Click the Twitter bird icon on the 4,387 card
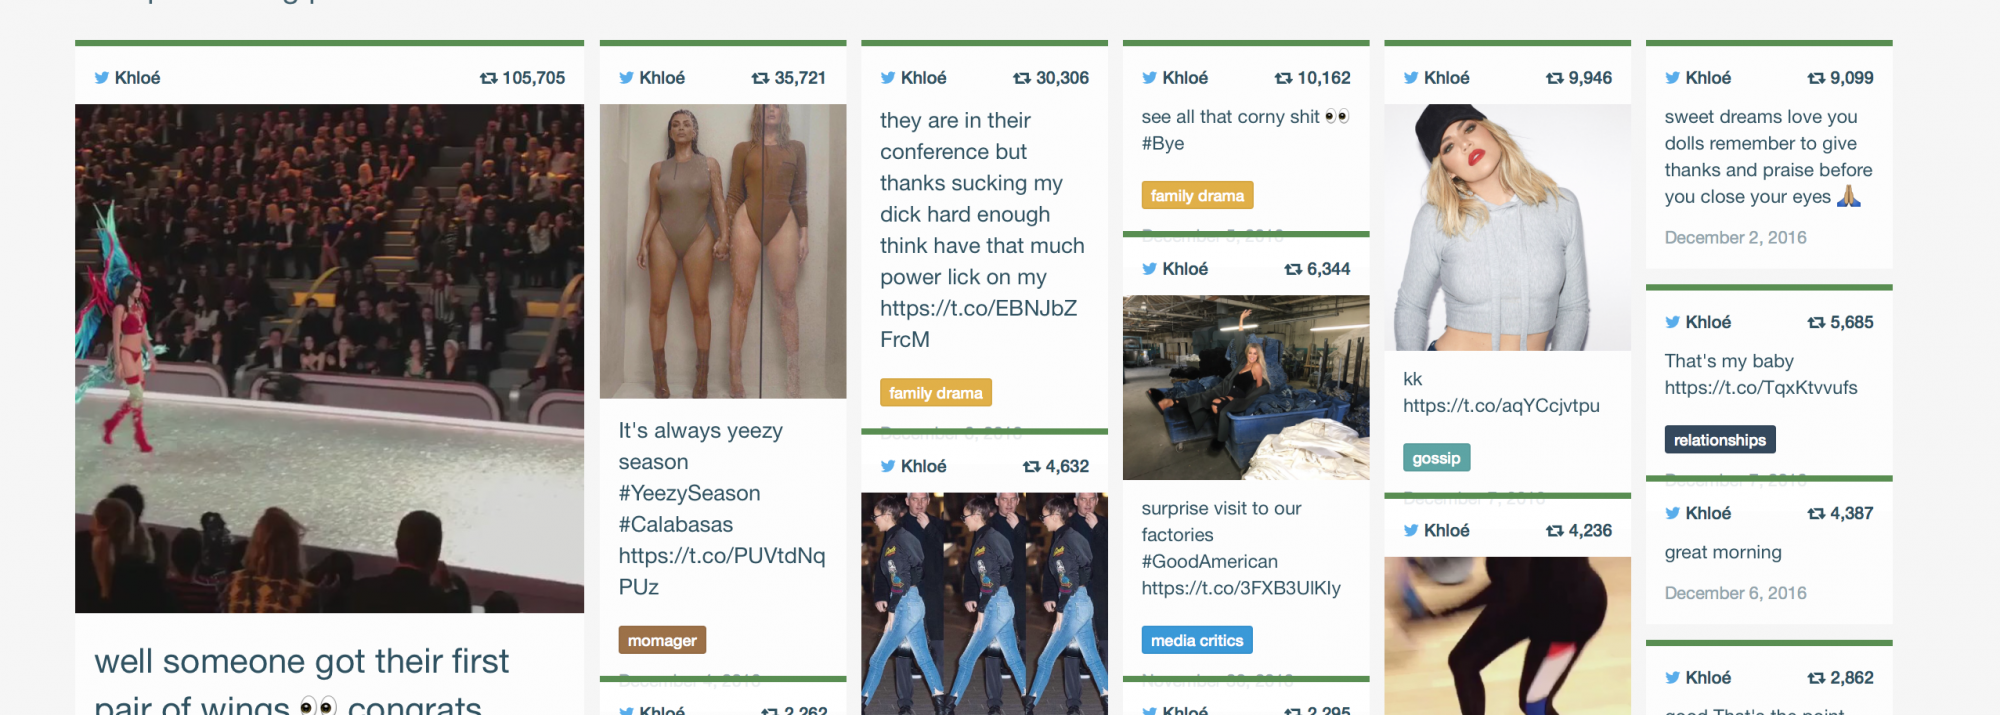This screenshot has width=2000, height=715. coord(1672,513)
